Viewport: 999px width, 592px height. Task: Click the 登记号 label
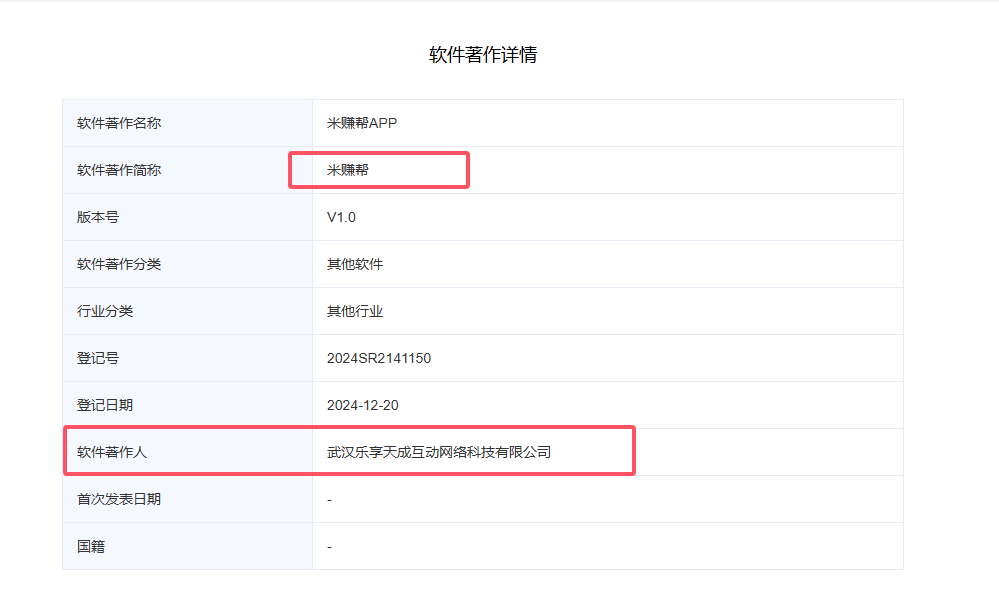(x=98, y=358)
